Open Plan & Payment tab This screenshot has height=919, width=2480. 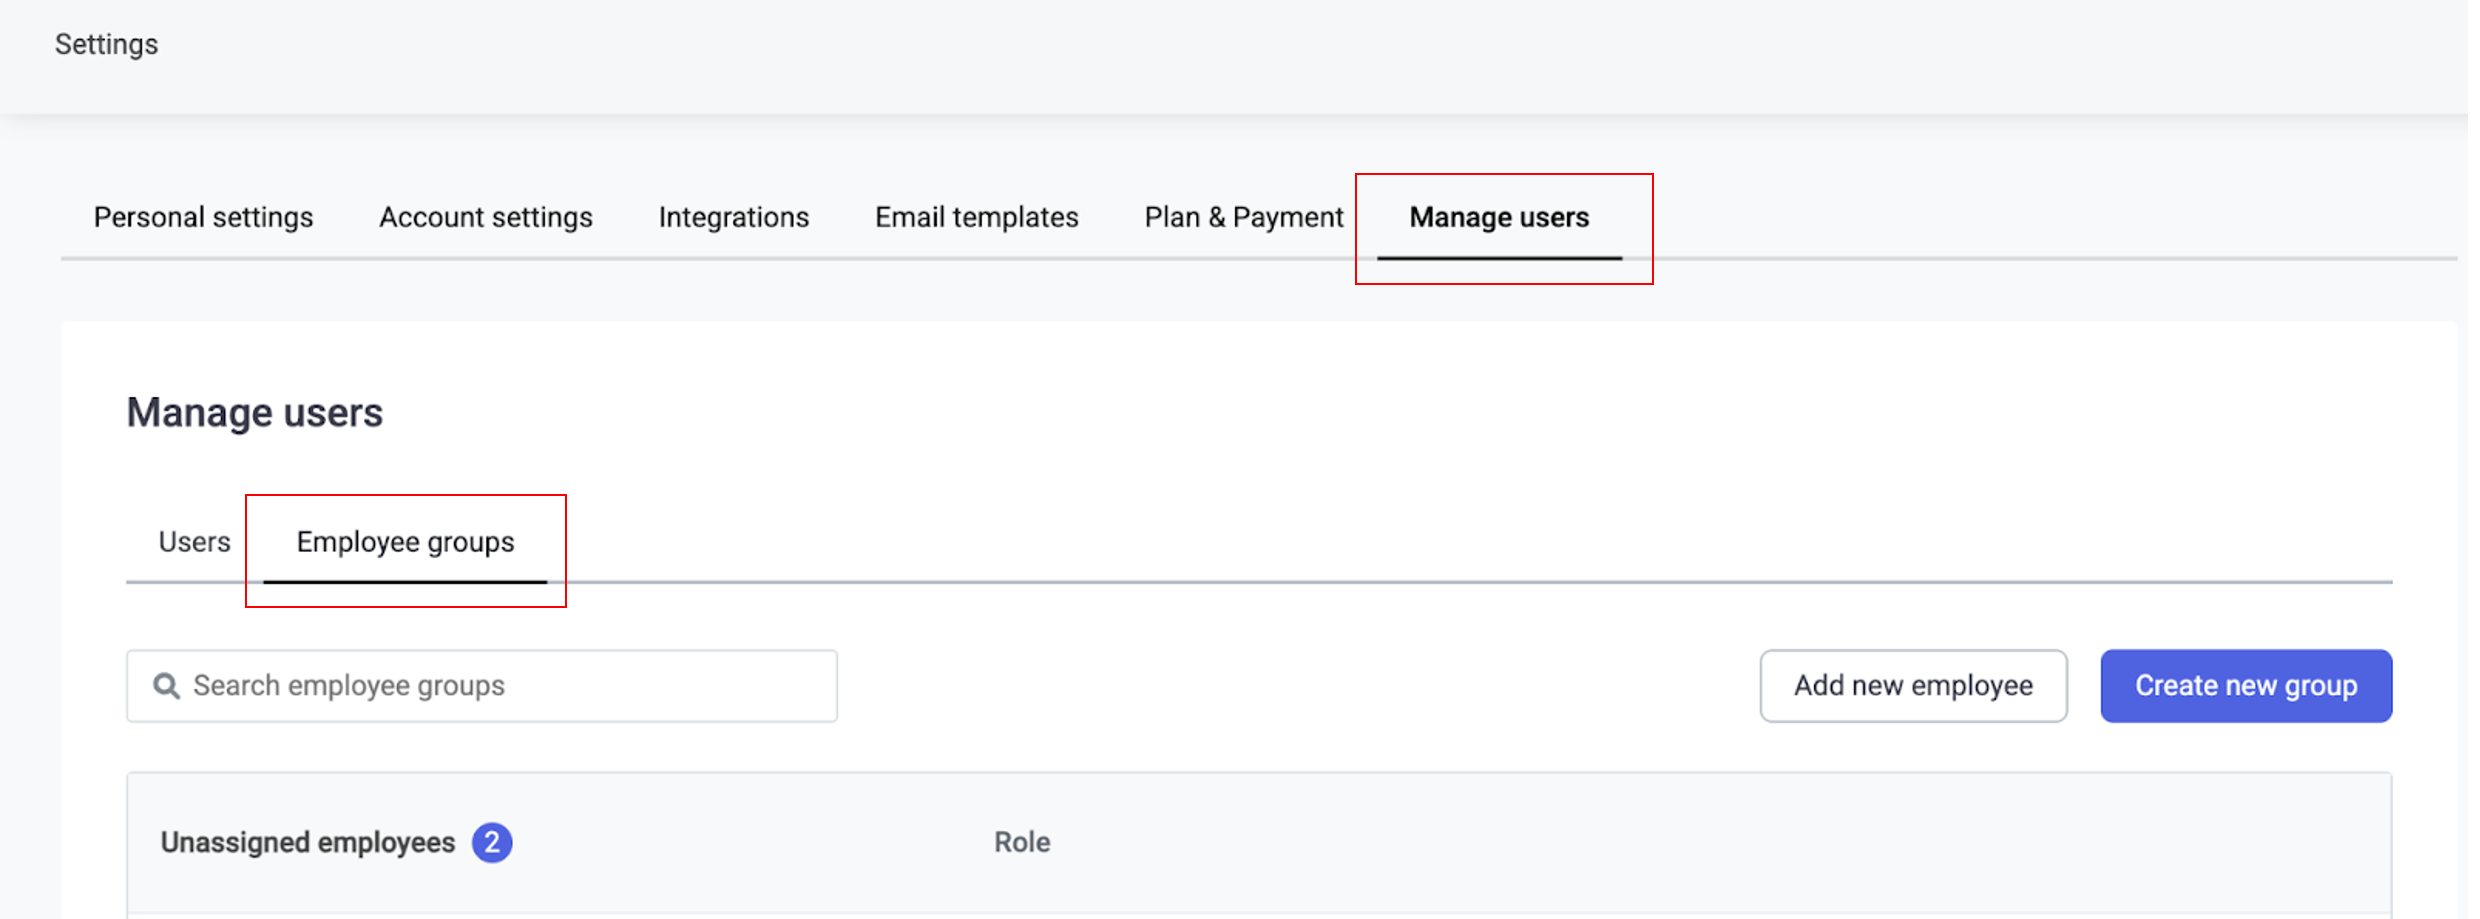(1244, 217)
